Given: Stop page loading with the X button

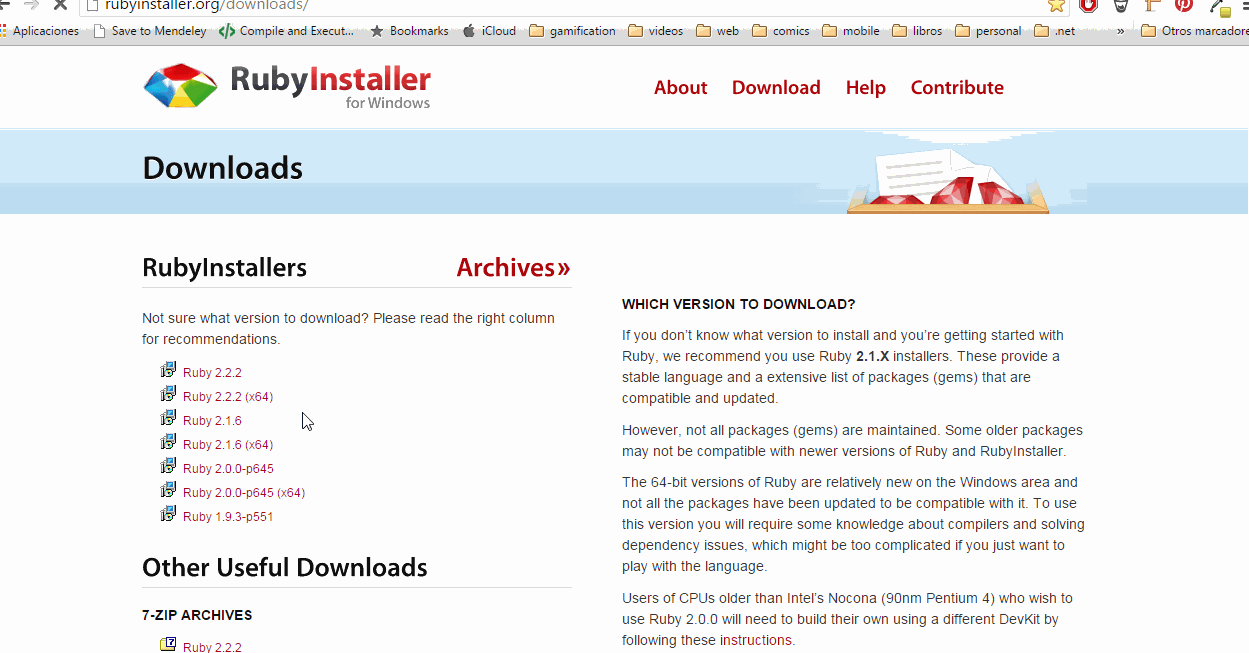Looking at the screenshot, I should (x=60, y=5).
